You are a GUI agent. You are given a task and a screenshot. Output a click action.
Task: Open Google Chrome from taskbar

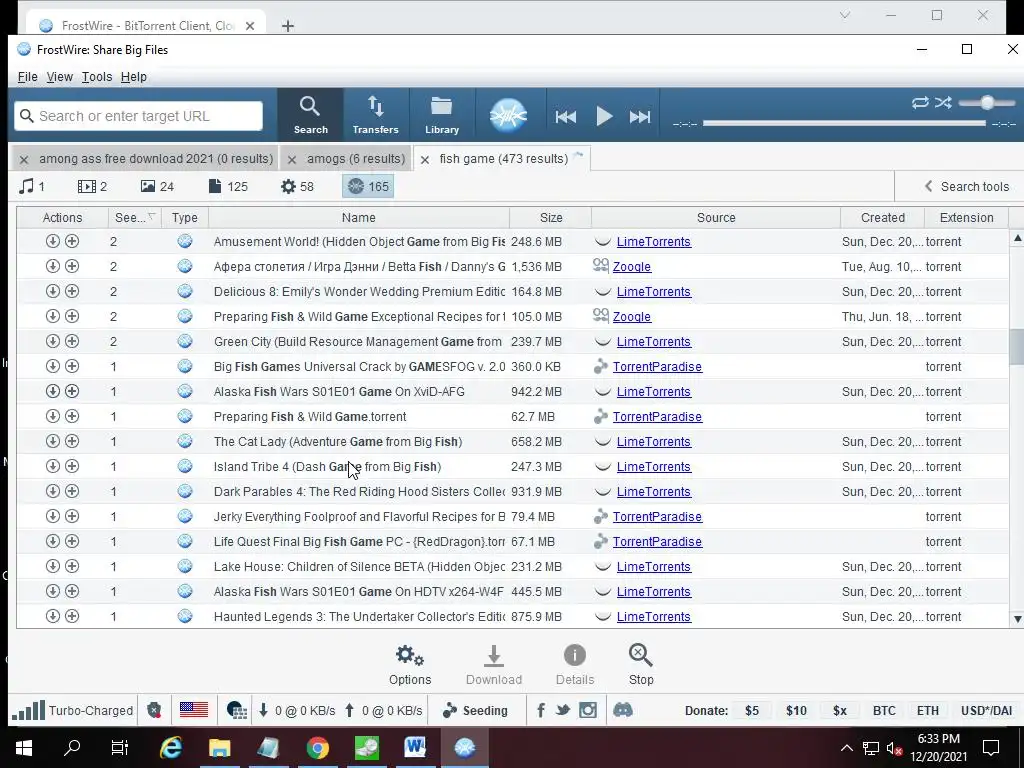[317, 748]
